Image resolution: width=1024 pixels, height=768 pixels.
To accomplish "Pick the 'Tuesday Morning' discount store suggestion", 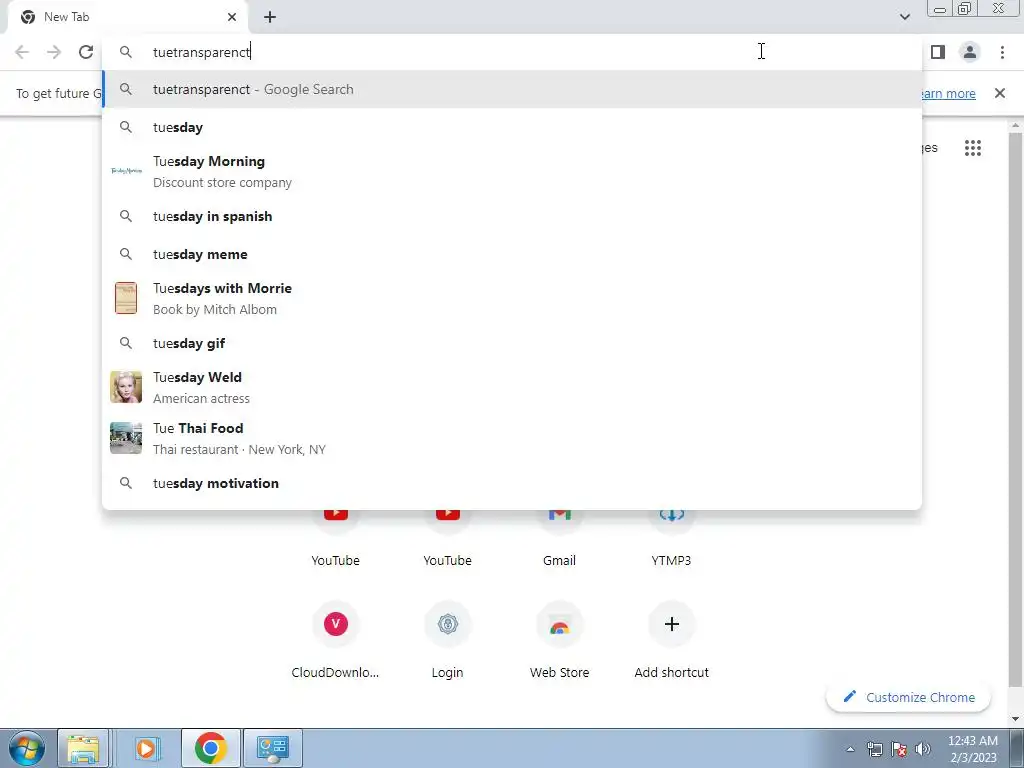I will [x=512, y=171].
